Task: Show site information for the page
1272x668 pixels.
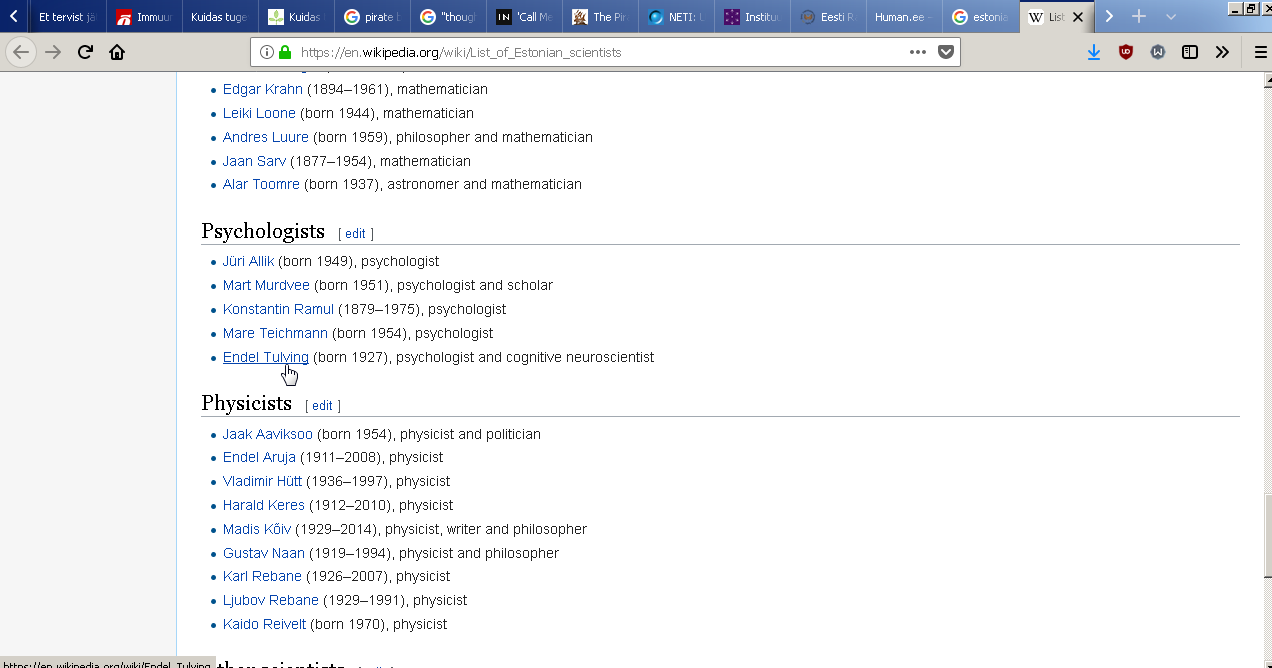Action: coord(267,52)
